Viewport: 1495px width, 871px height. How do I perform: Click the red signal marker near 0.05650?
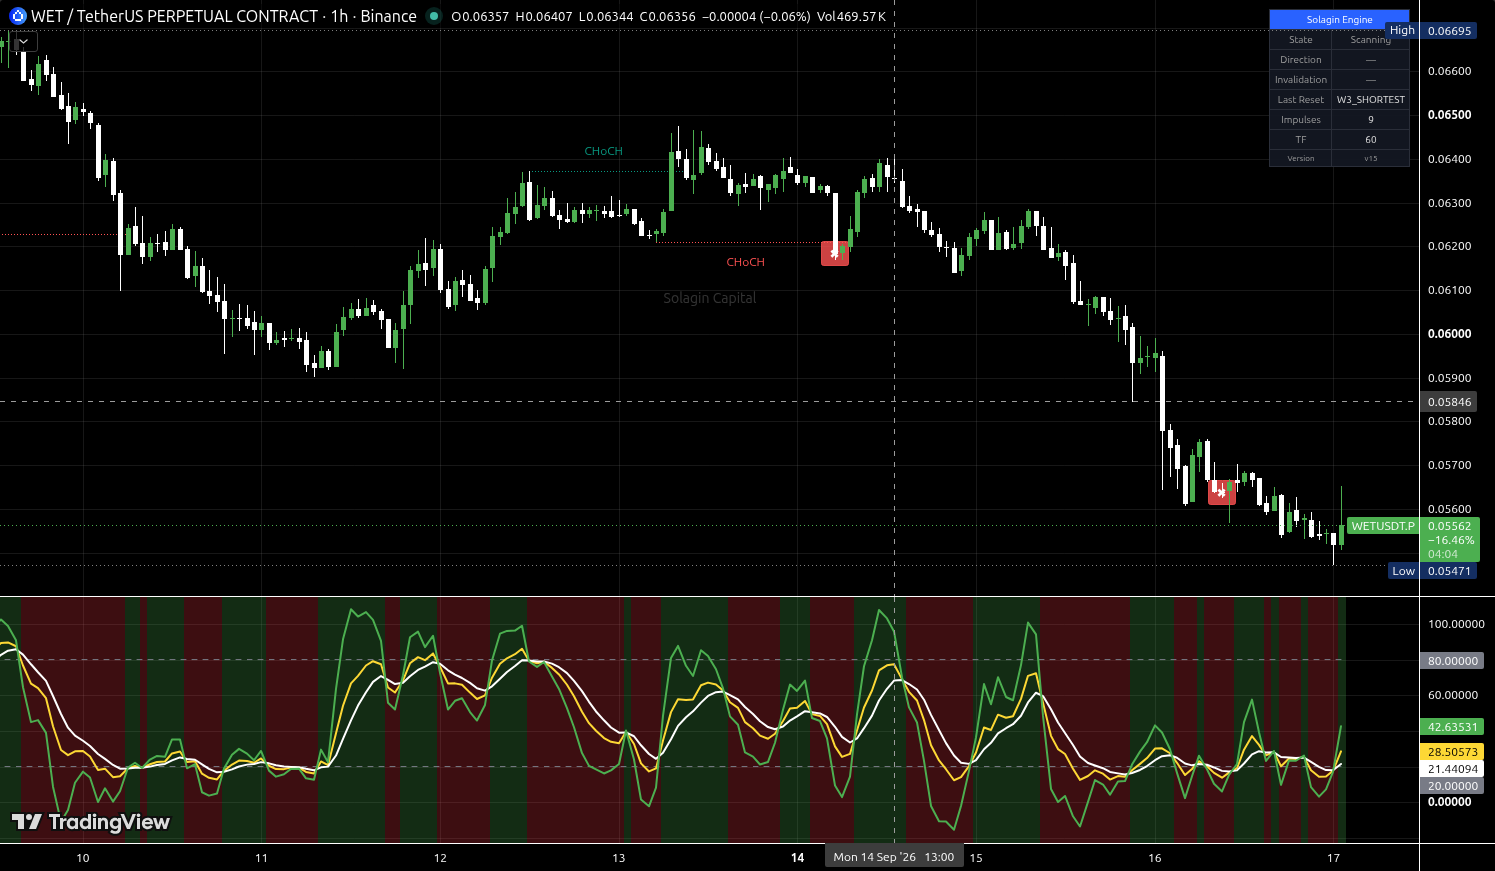(1222, 492)
